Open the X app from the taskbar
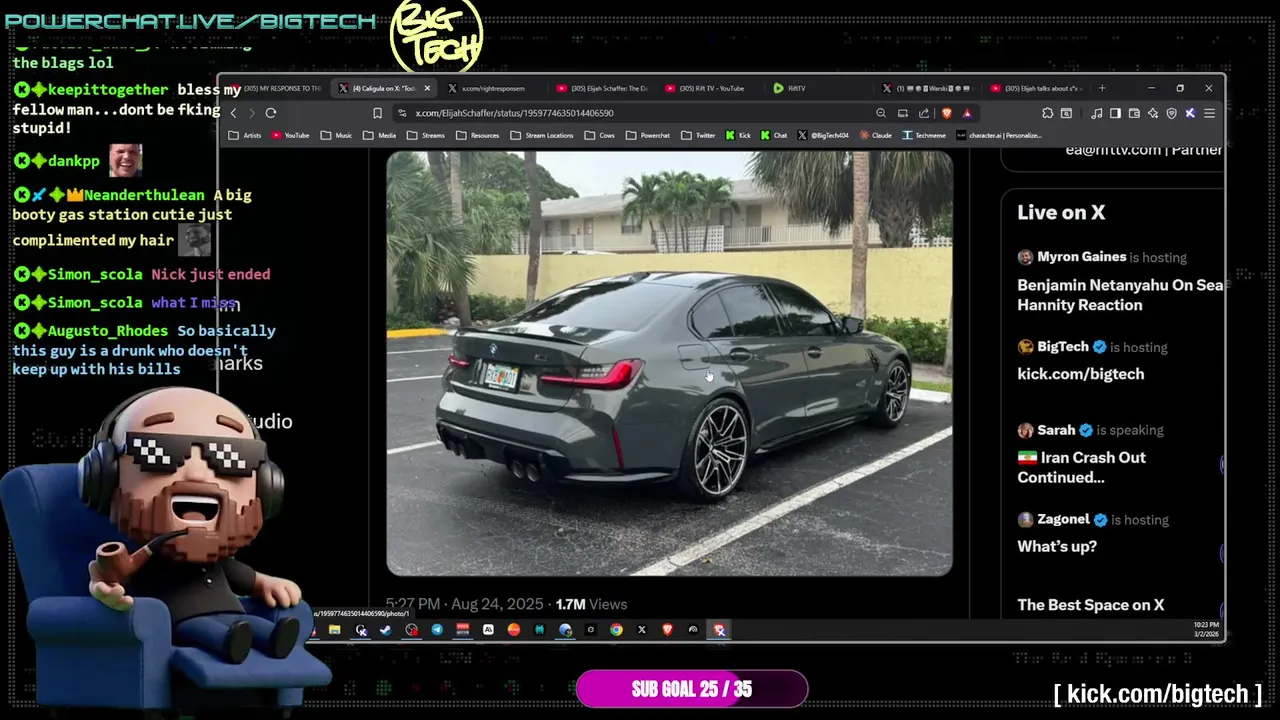Image resolution: width=1280 pixels, height=720 pixels. tap(642, 630)
